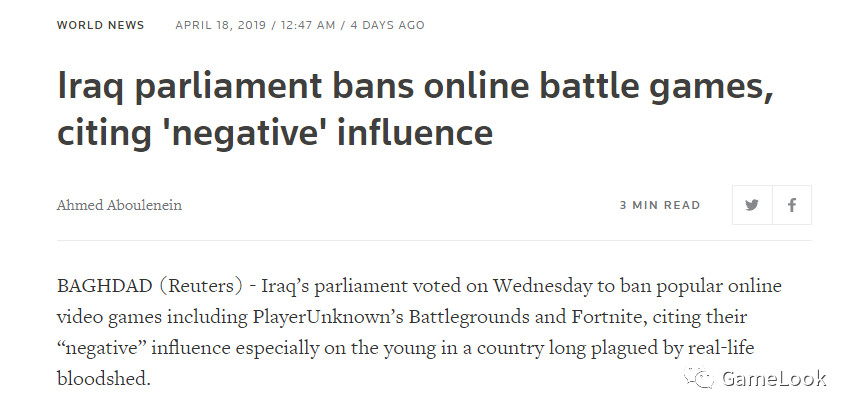Open author Ahmed Aboulenein's profile
The height and width of the screenshot is (413, 854).
[119, 205]
